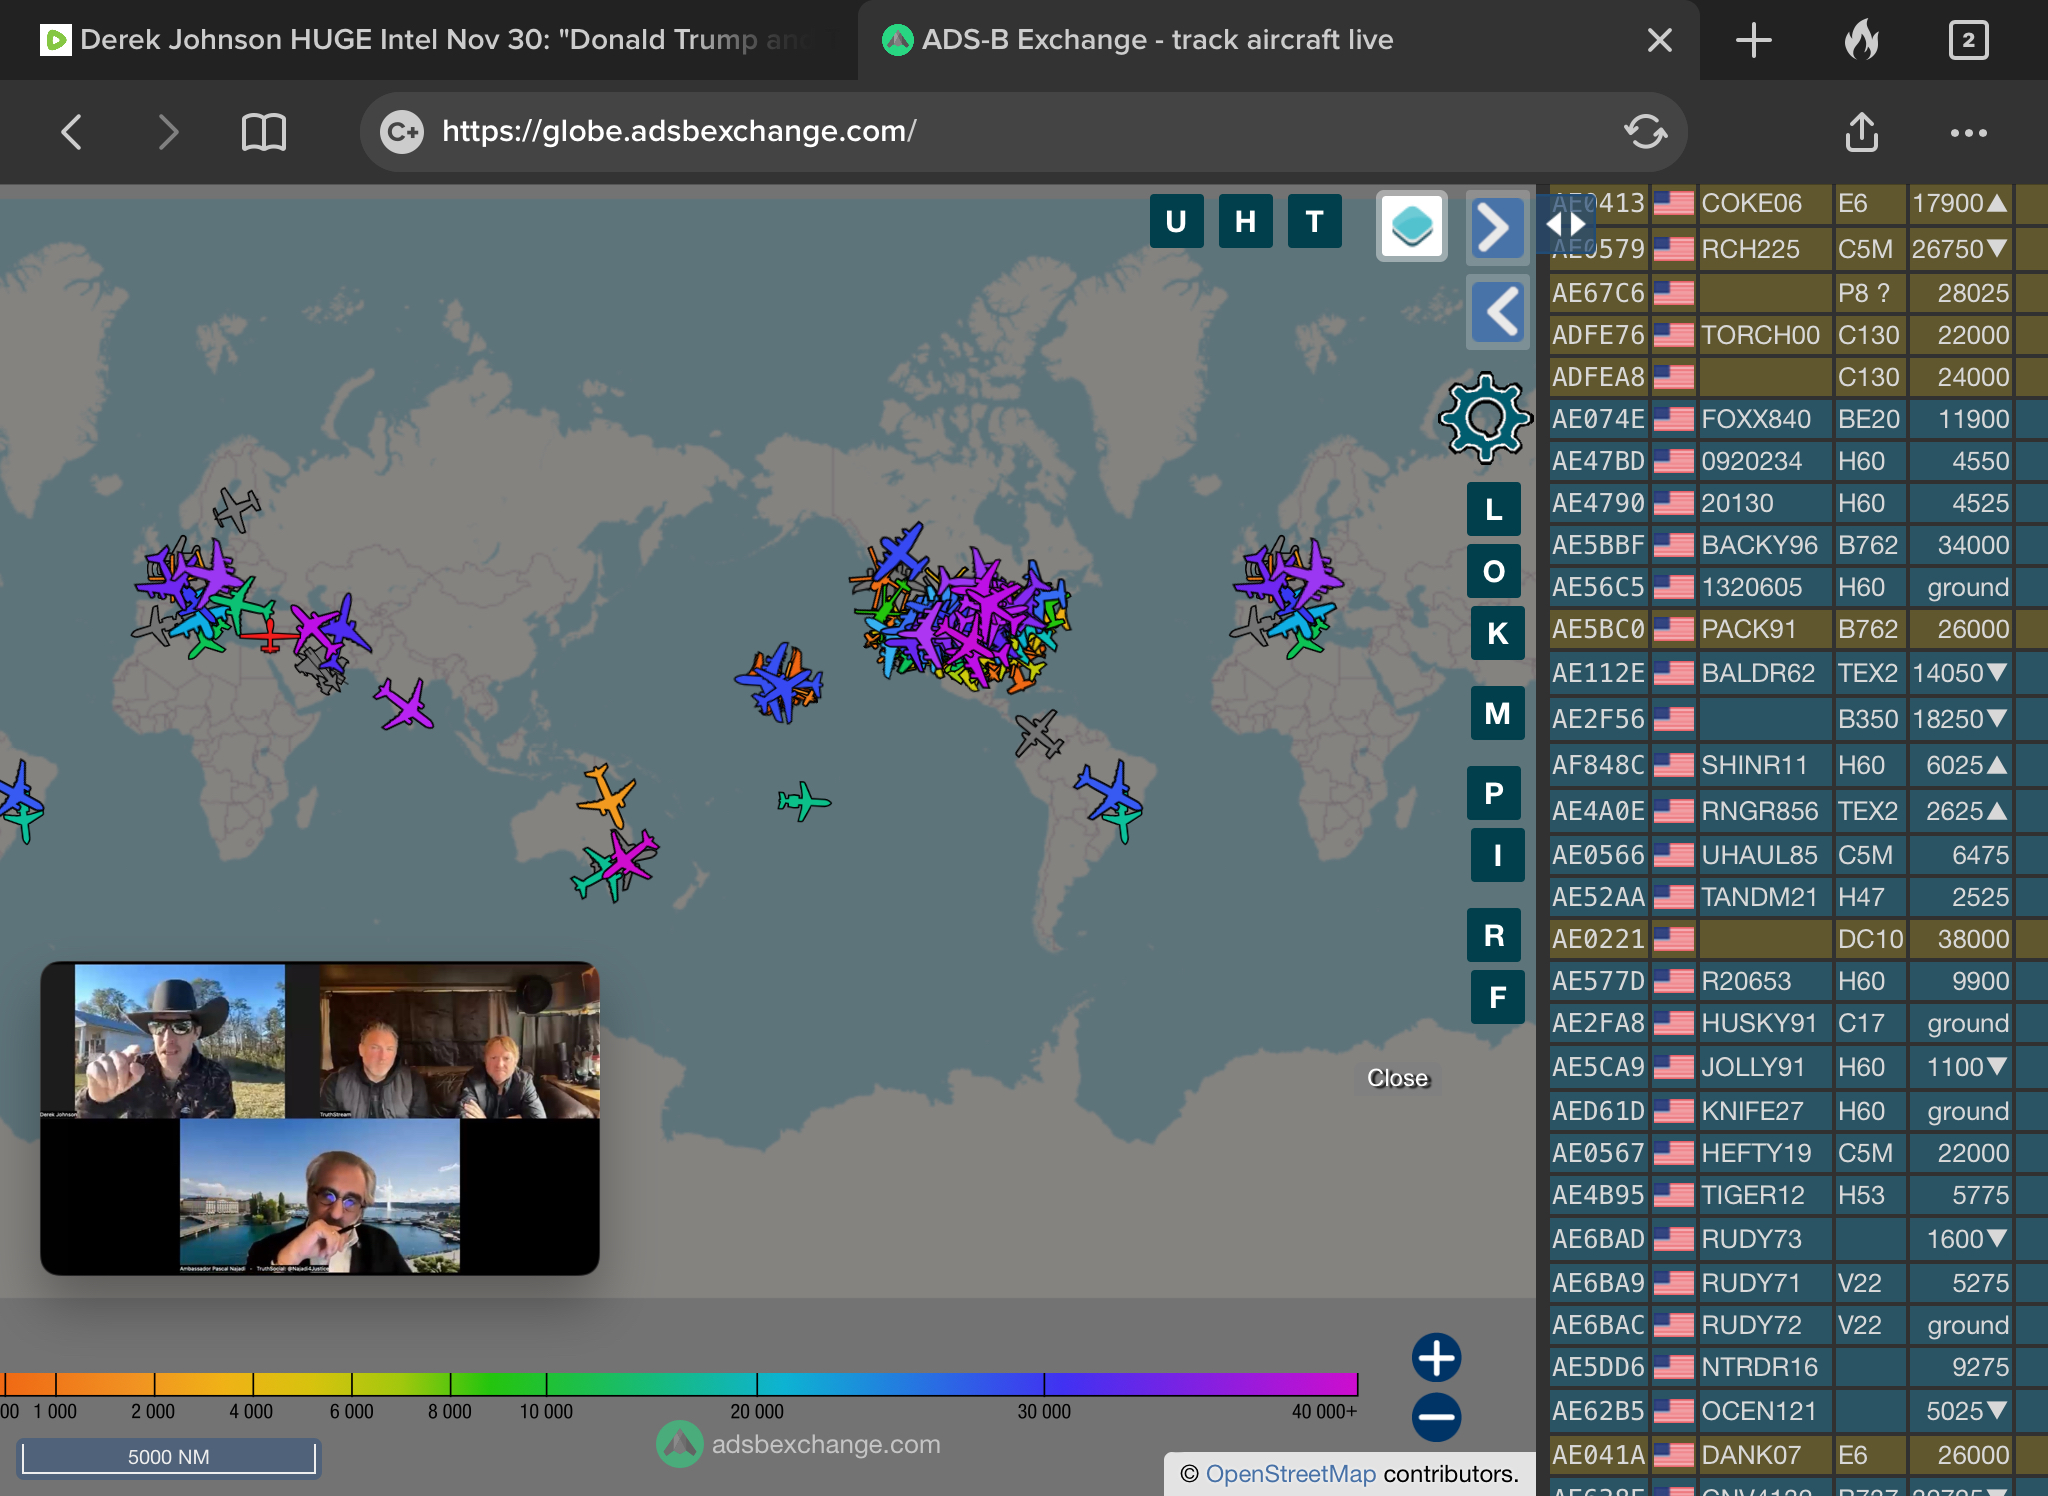
Task: Toggle the U filter button on map
Action: [1176, 221]
